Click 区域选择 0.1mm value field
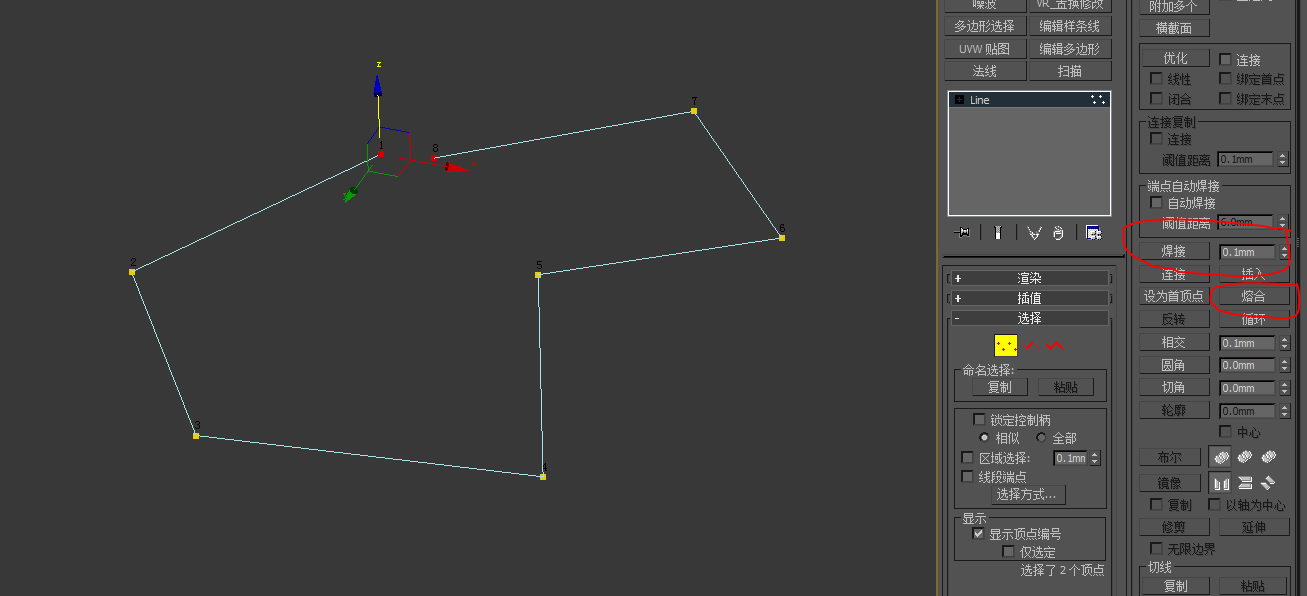Image resolution: width=1307 pixels, height=596 pixels. (x=1071, y=458)
